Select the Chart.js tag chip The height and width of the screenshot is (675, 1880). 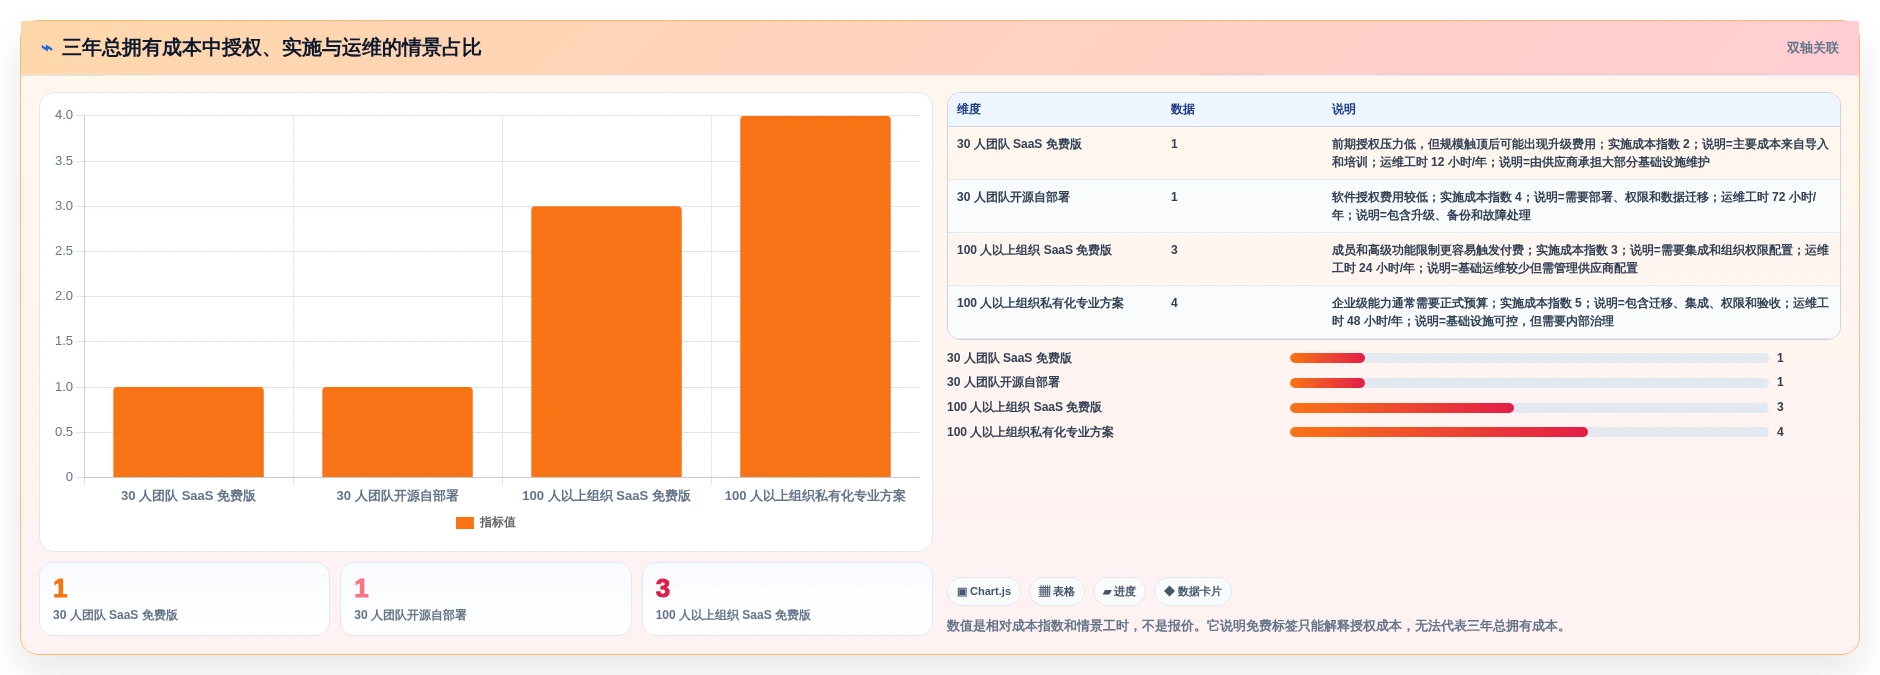984,592
